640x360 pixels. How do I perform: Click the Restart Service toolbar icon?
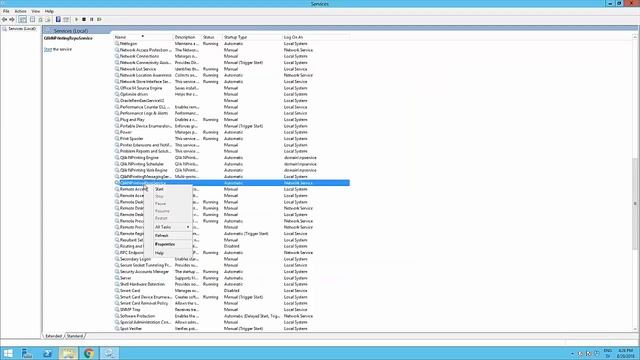(99, 19)
